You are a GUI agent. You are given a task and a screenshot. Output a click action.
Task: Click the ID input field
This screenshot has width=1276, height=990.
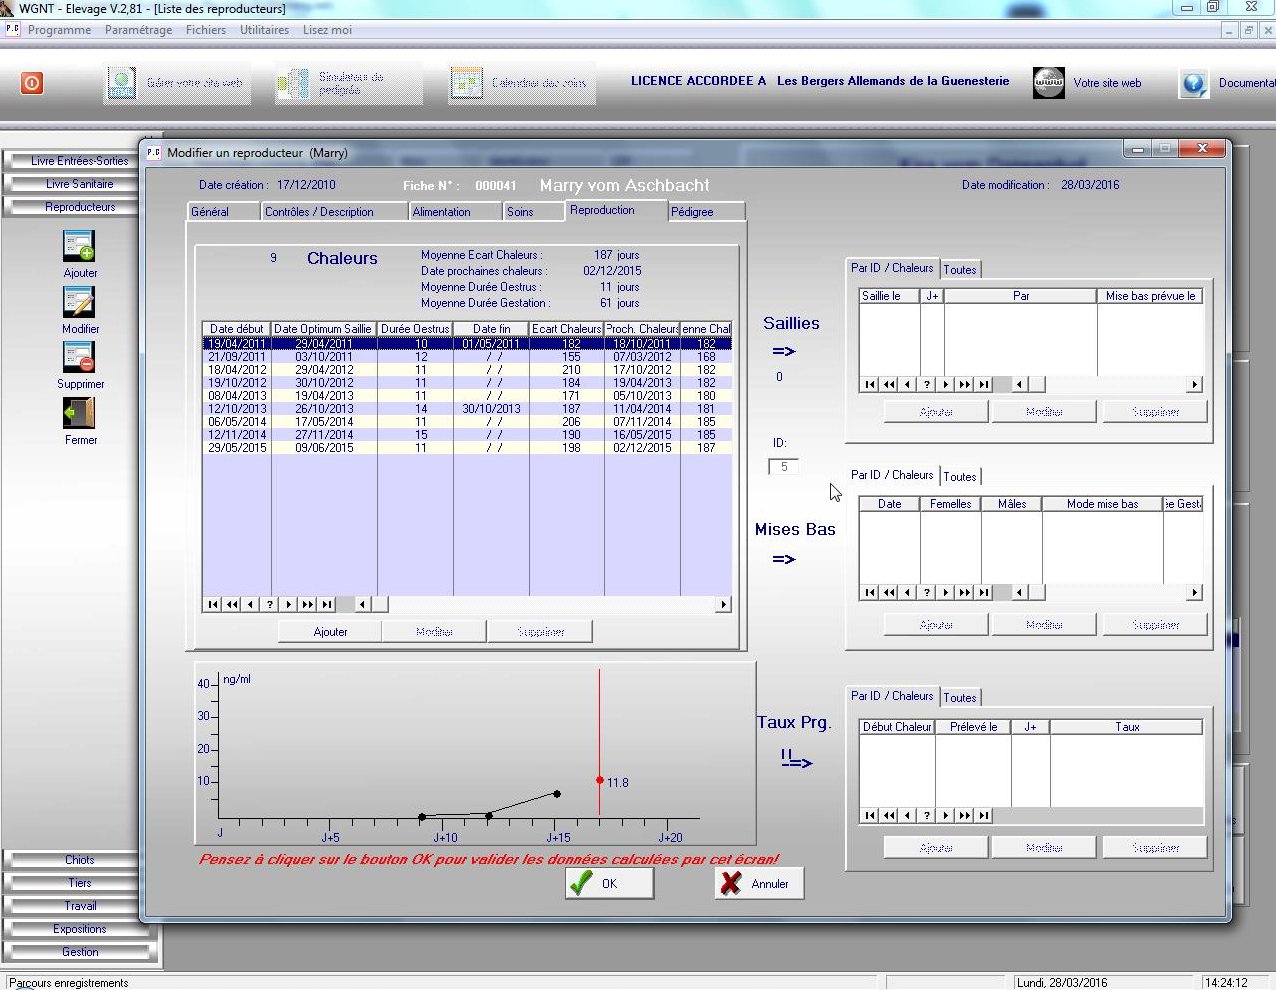tap(784, 467)
